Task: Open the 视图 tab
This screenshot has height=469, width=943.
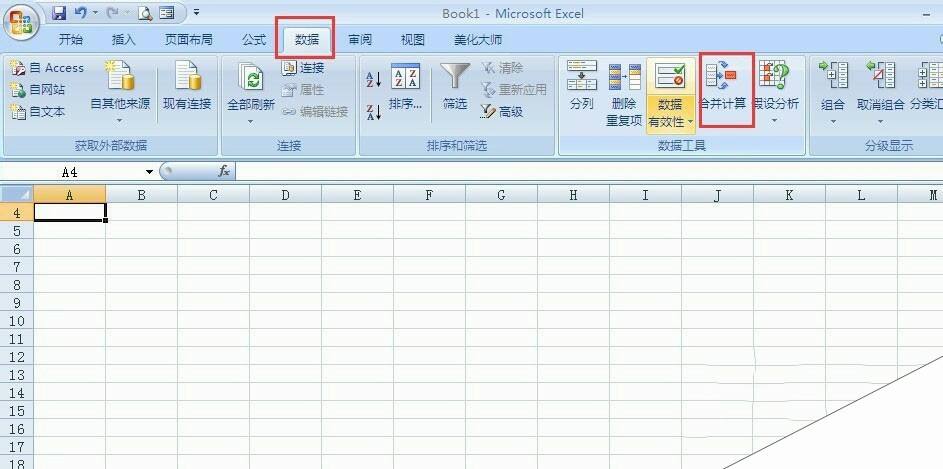Action: (413, 40)
